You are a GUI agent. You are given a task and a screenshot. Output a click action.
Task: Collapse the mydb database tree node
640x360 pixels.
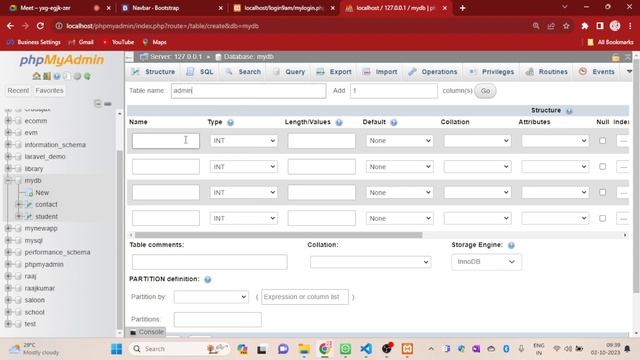tap(8, 180)
